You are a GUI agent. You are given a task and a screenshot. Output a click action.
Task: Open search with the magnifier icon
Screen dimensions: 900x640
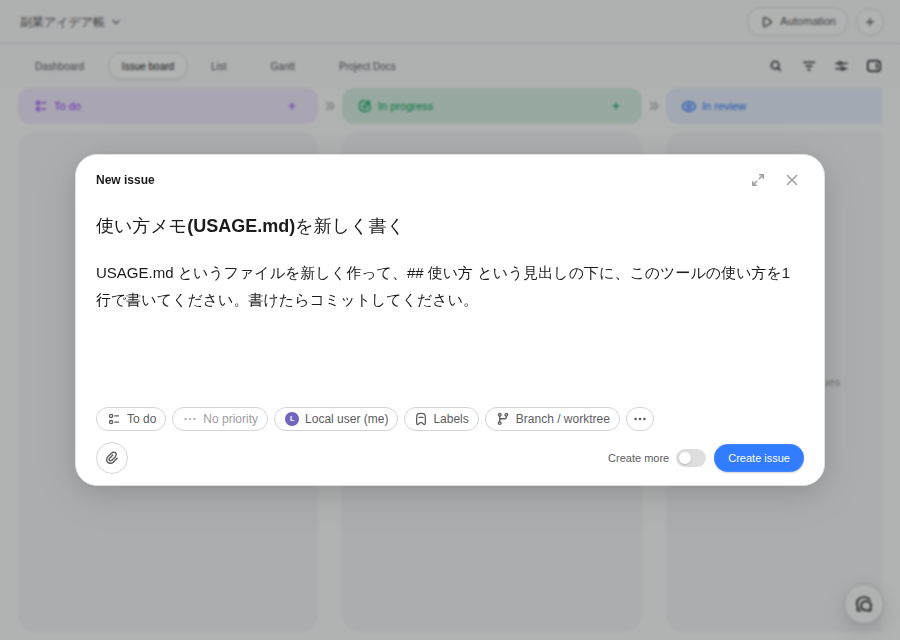click(775, 66)
